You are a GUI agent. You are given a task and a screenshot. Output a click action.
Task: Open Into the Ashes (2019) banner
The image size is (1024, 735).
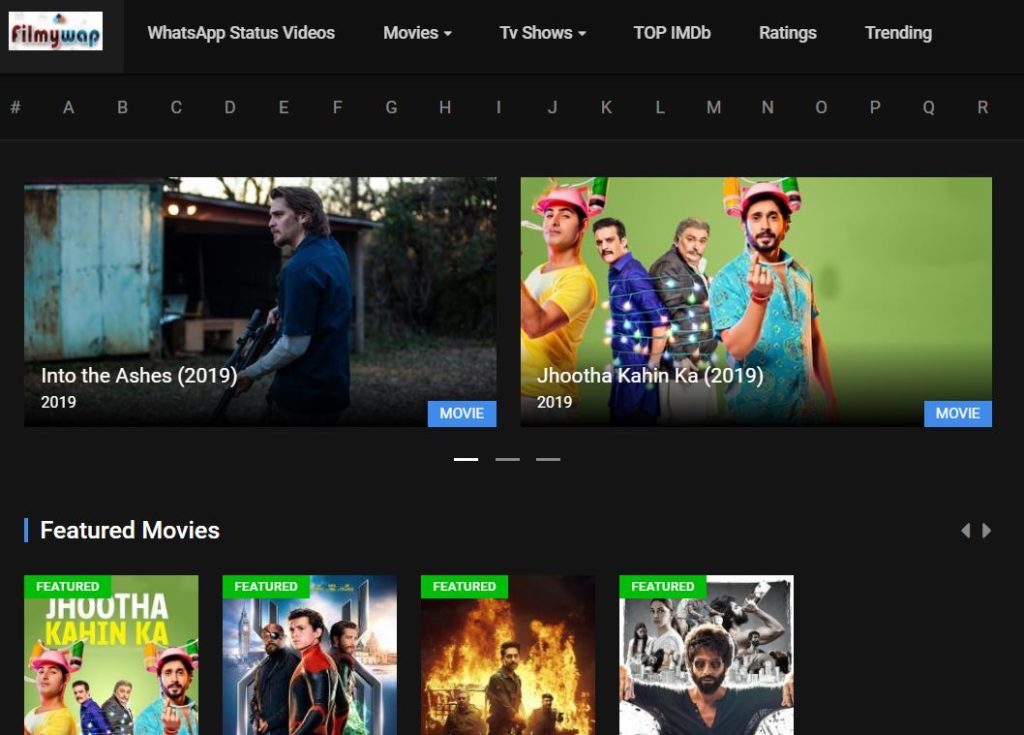click(260, 300)
